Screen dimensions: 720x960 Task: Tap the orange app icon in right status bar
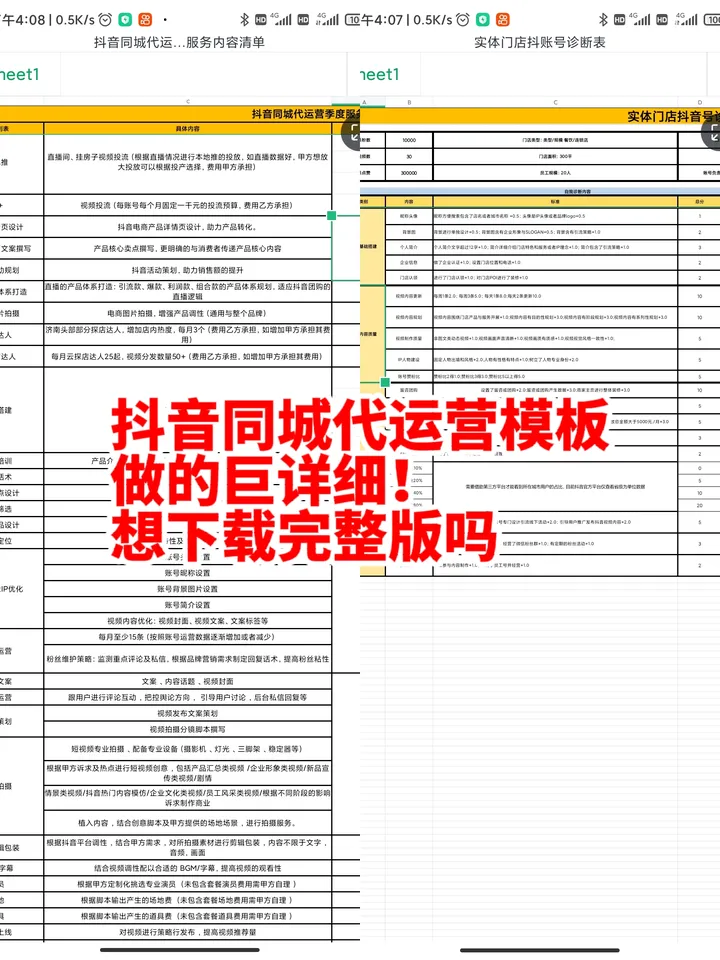pyautogui.click(x=503, y=20)
